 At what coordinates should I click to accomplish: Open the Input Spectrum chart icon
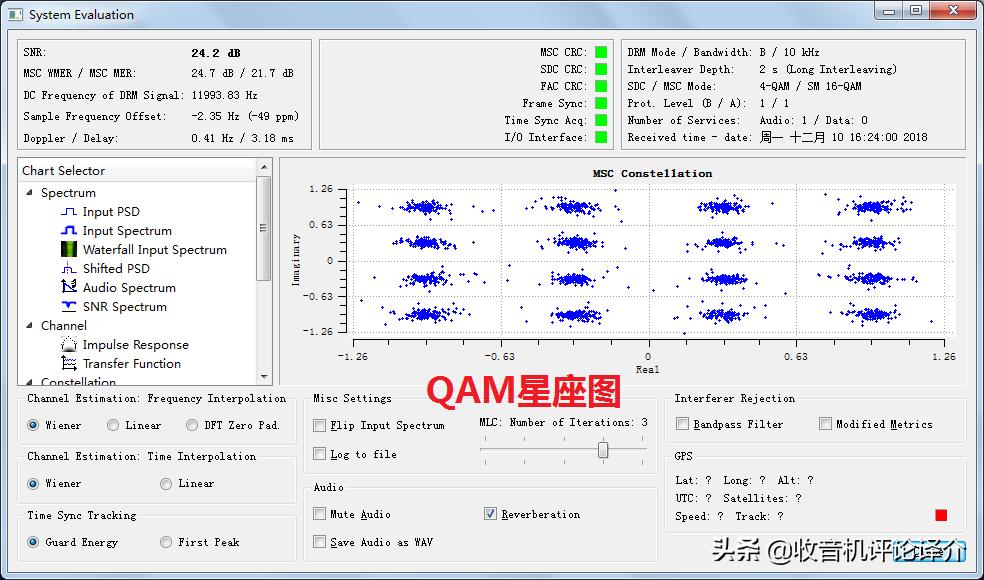pos(69,231)
